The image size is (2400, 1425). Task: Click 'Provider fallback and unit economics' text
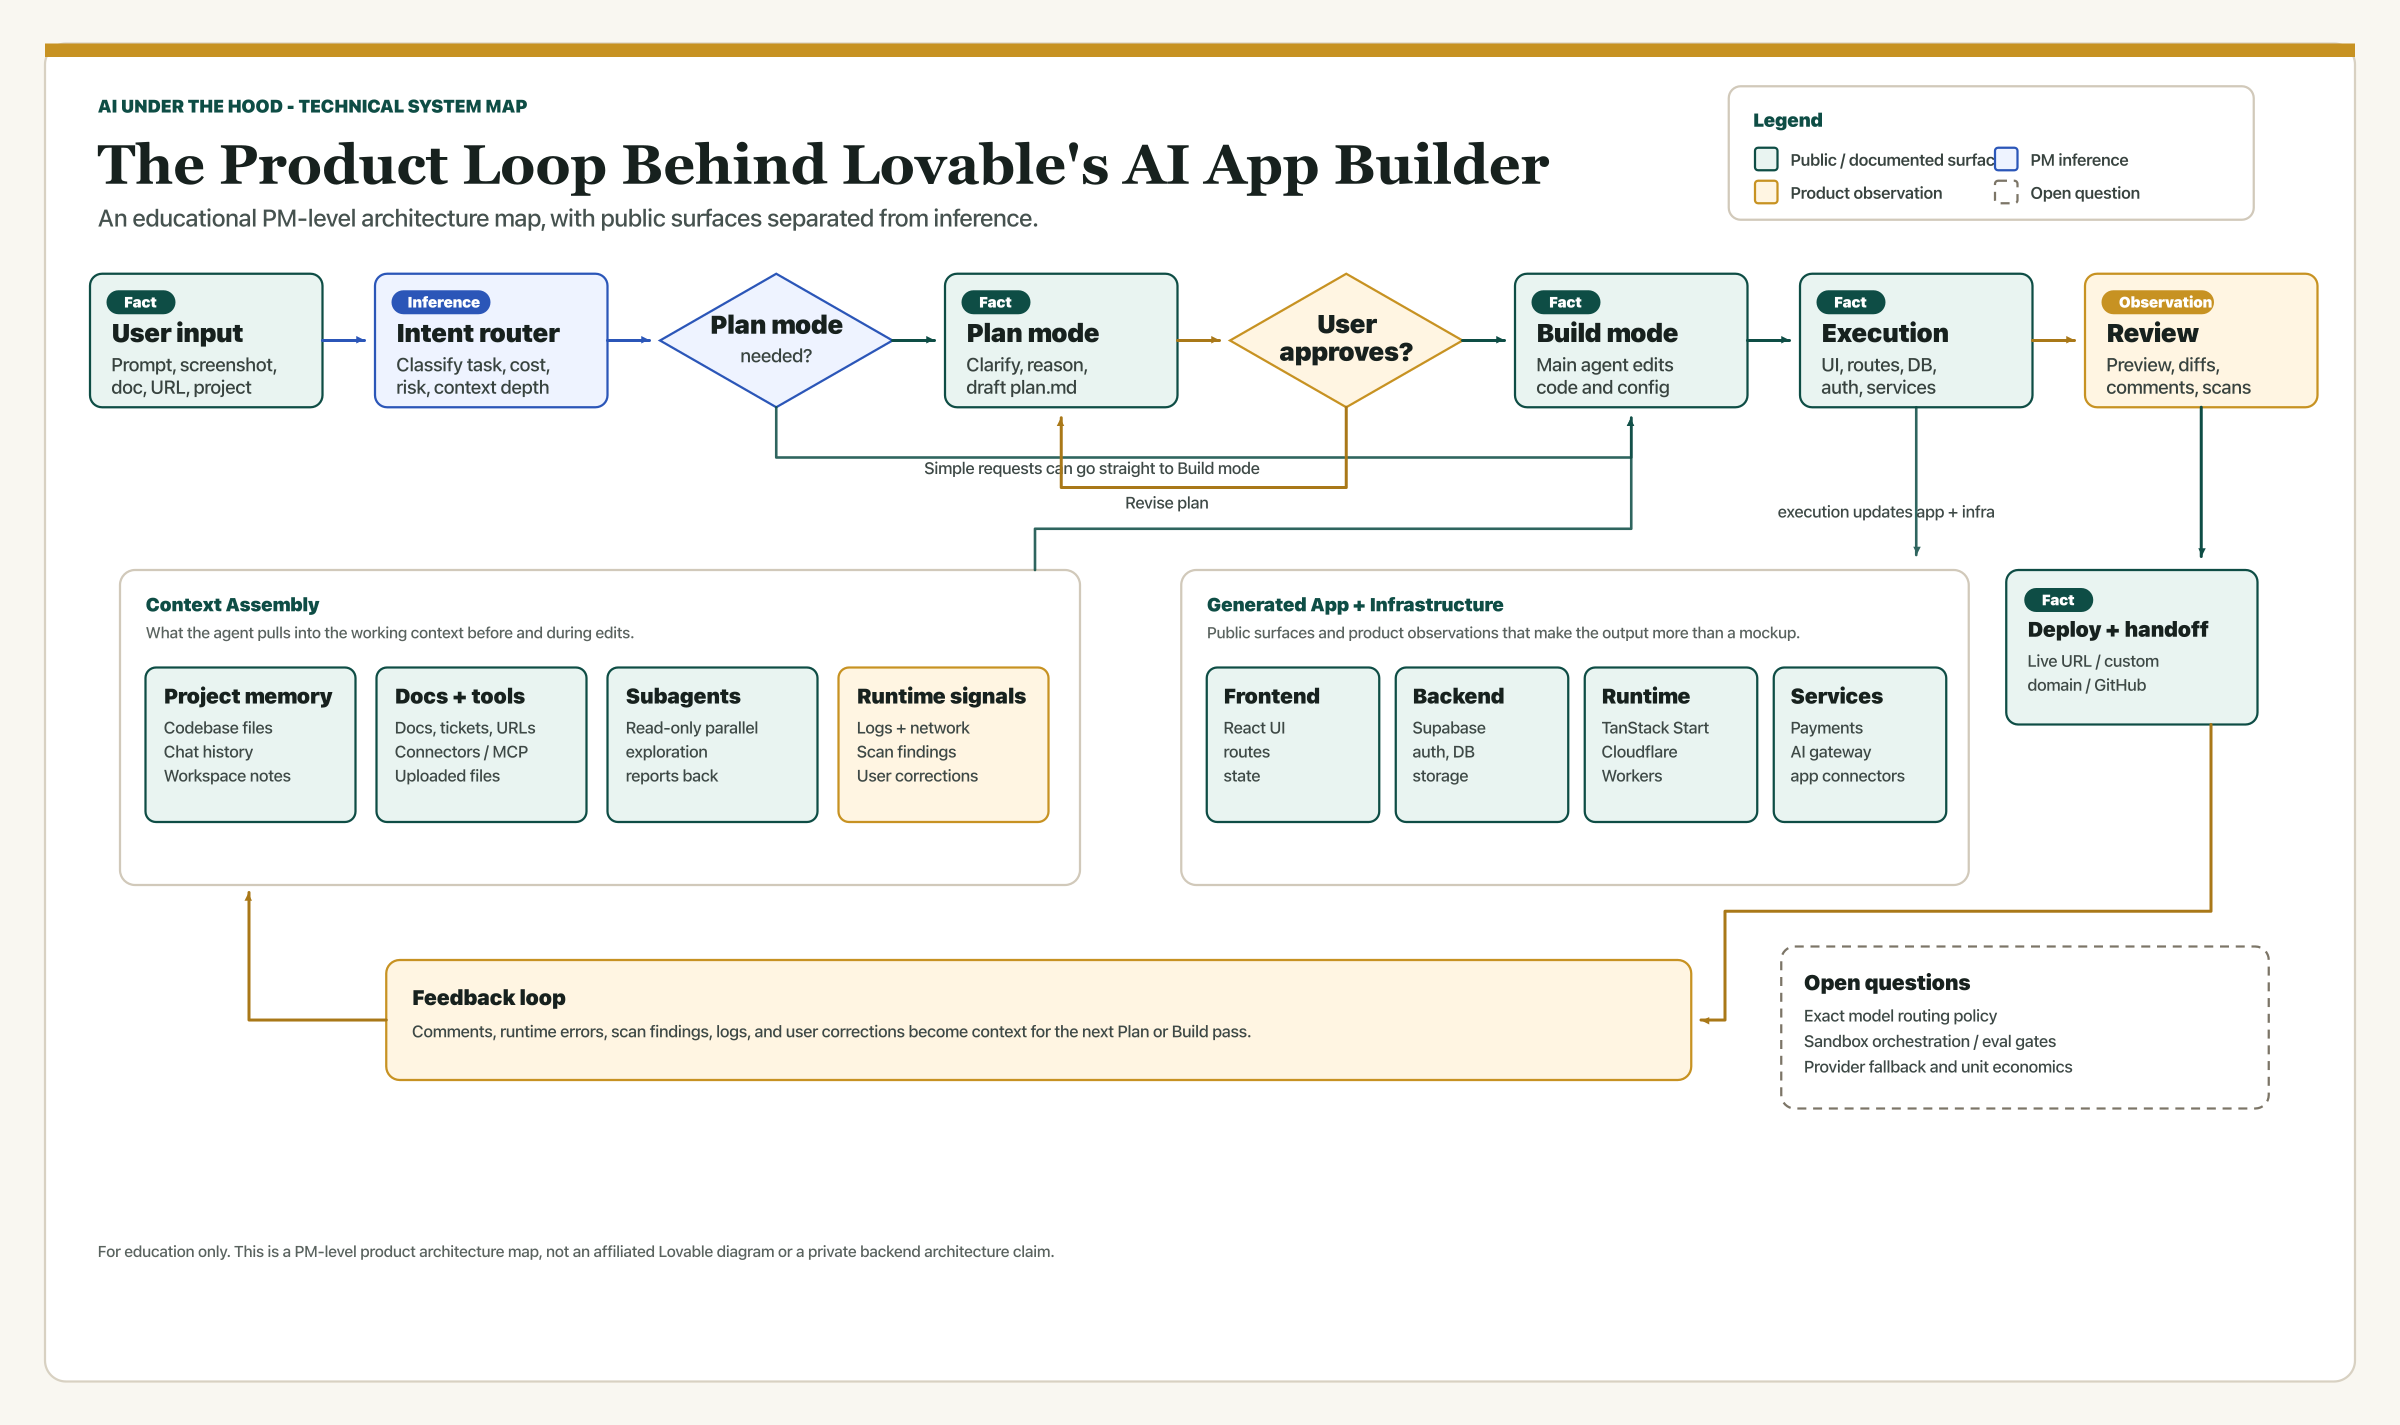(x=1938, y=1067)
